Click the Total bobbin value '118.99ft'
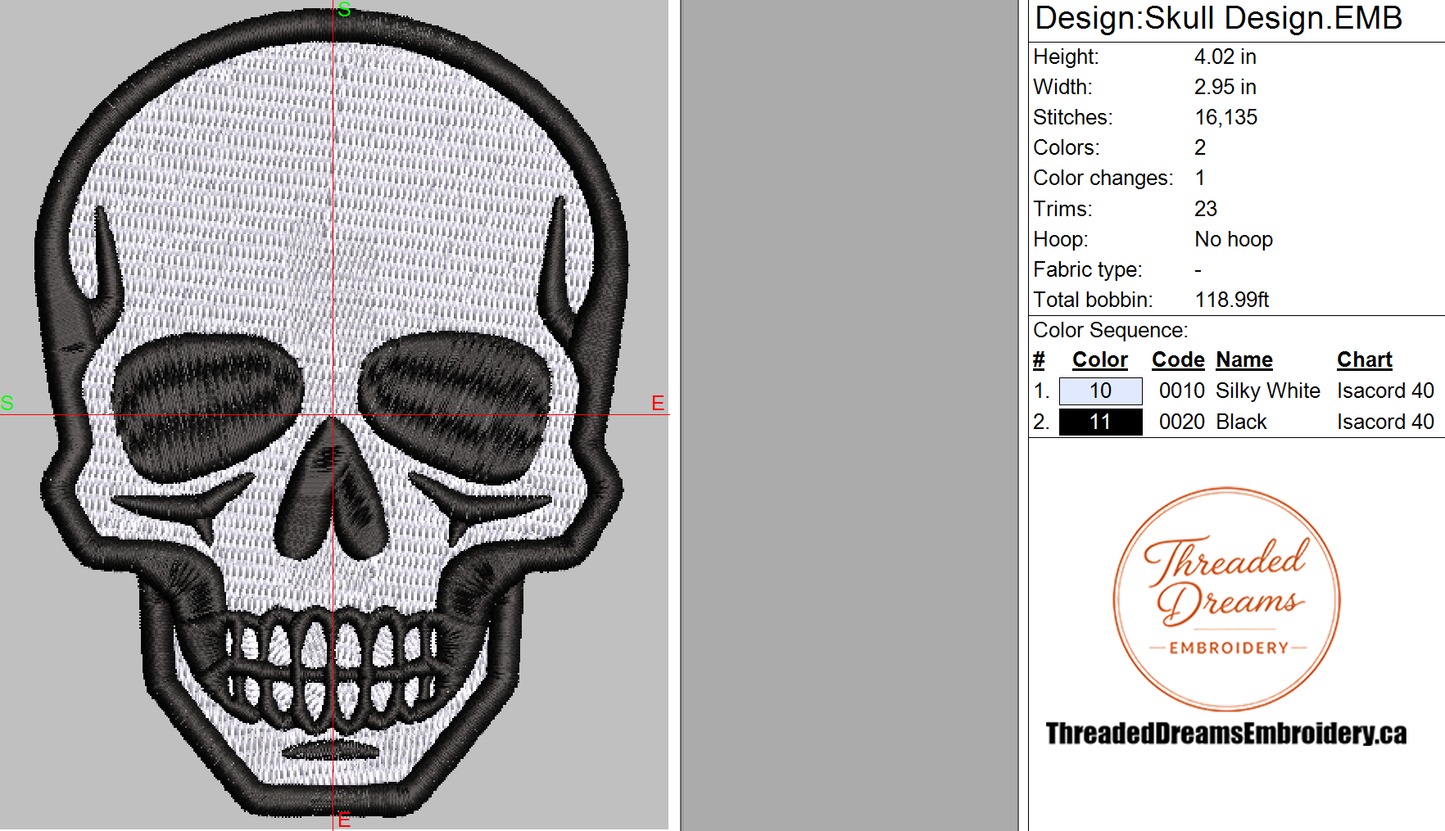Image resolution: width=1445 pixels, height=831 pixels. [x=1232, y=300]
